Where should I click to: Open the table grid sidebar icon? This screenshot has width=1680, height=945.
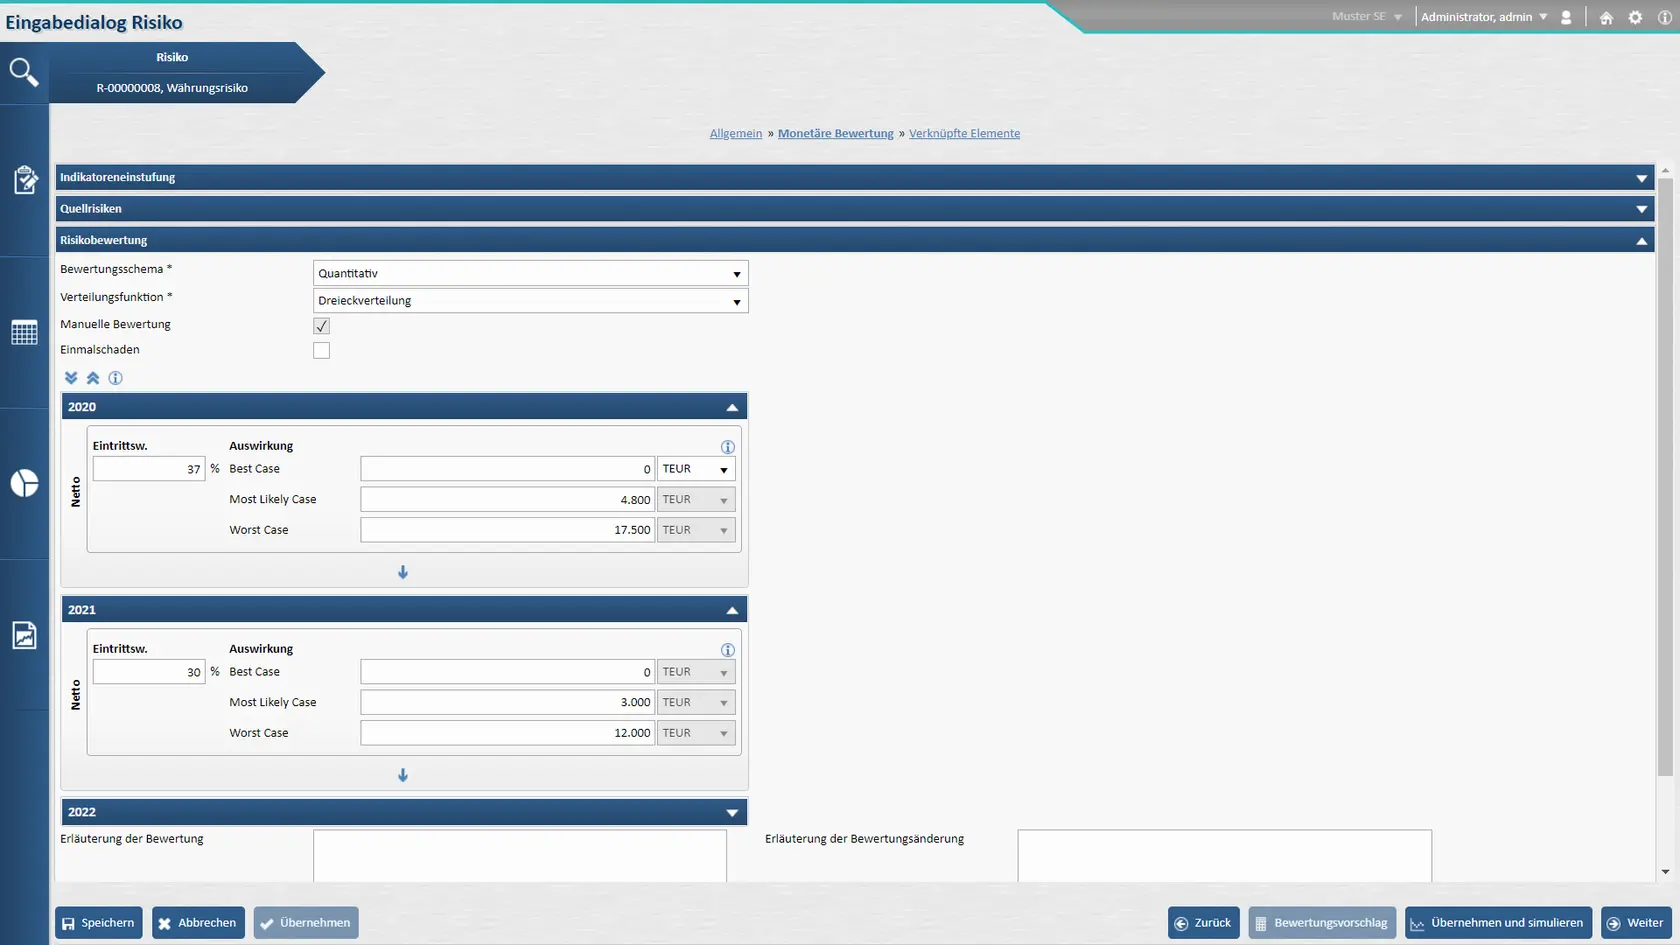[24, 333]
